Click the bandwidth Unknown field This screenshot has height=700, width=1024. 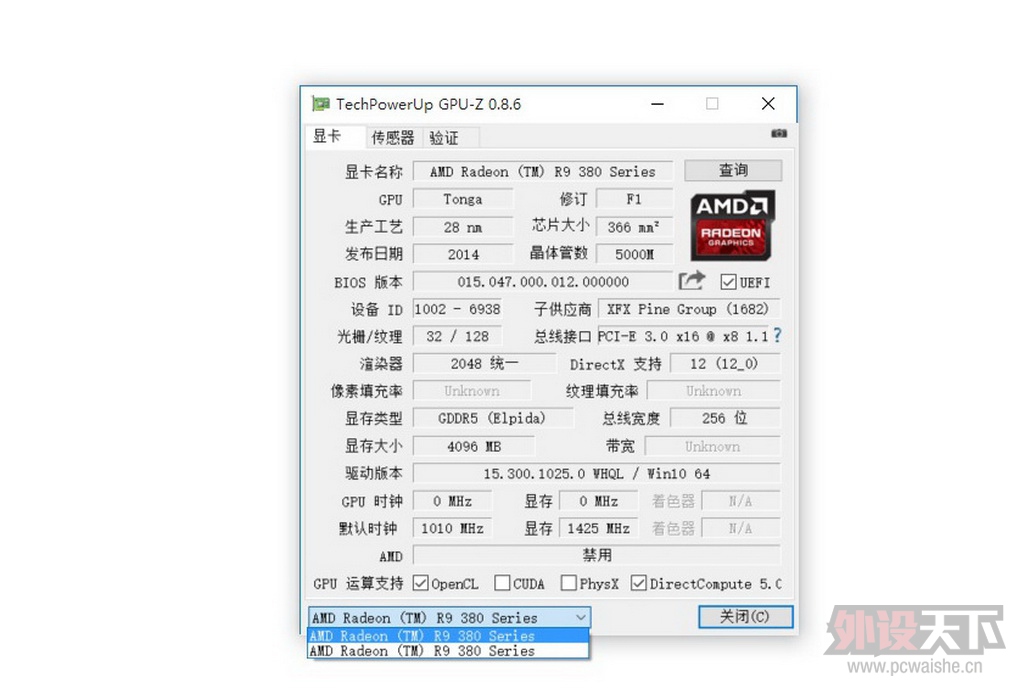click(712, 446)
